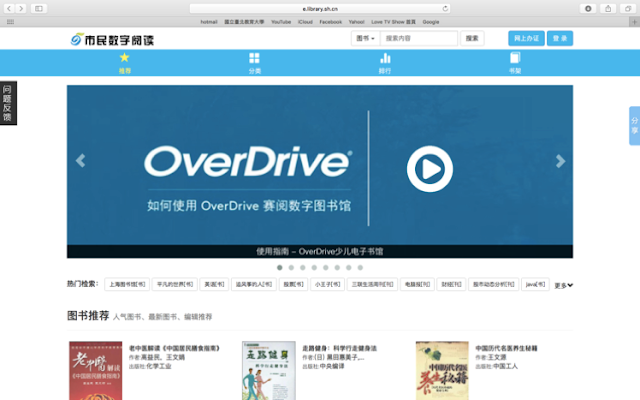Expand 更多 hot searches
Viewport: 640px width, 400px height.
click(563, 285)
